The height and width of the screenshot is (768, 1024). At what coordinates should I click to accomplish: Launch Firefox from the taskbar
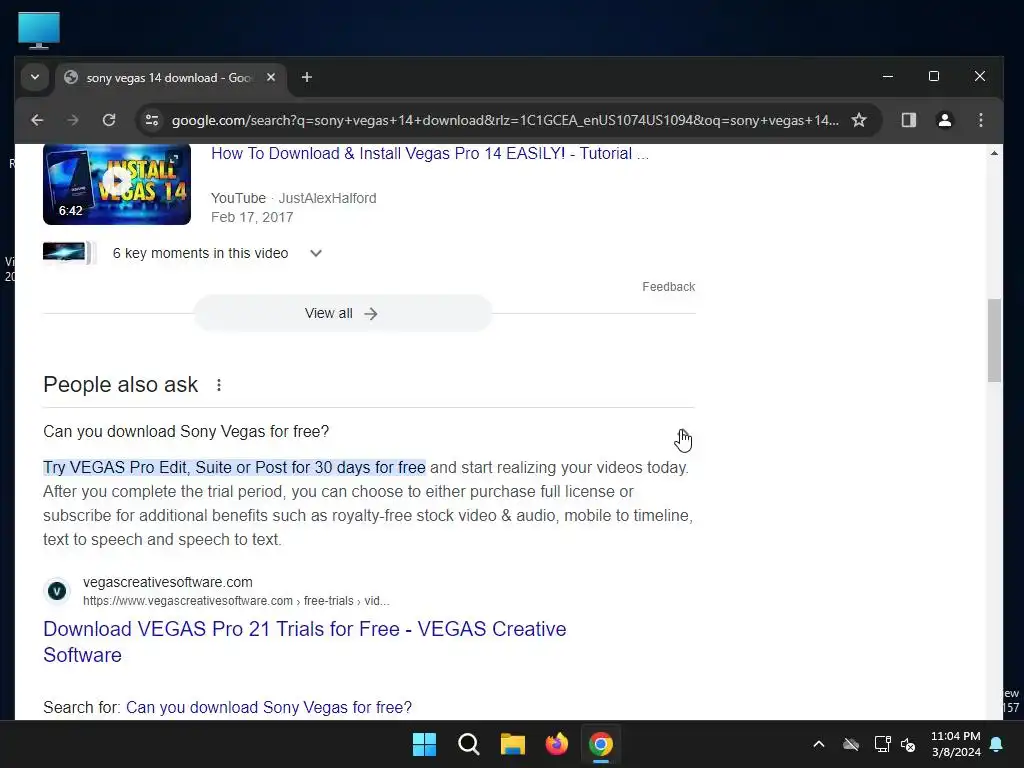(x=556, y=744)
